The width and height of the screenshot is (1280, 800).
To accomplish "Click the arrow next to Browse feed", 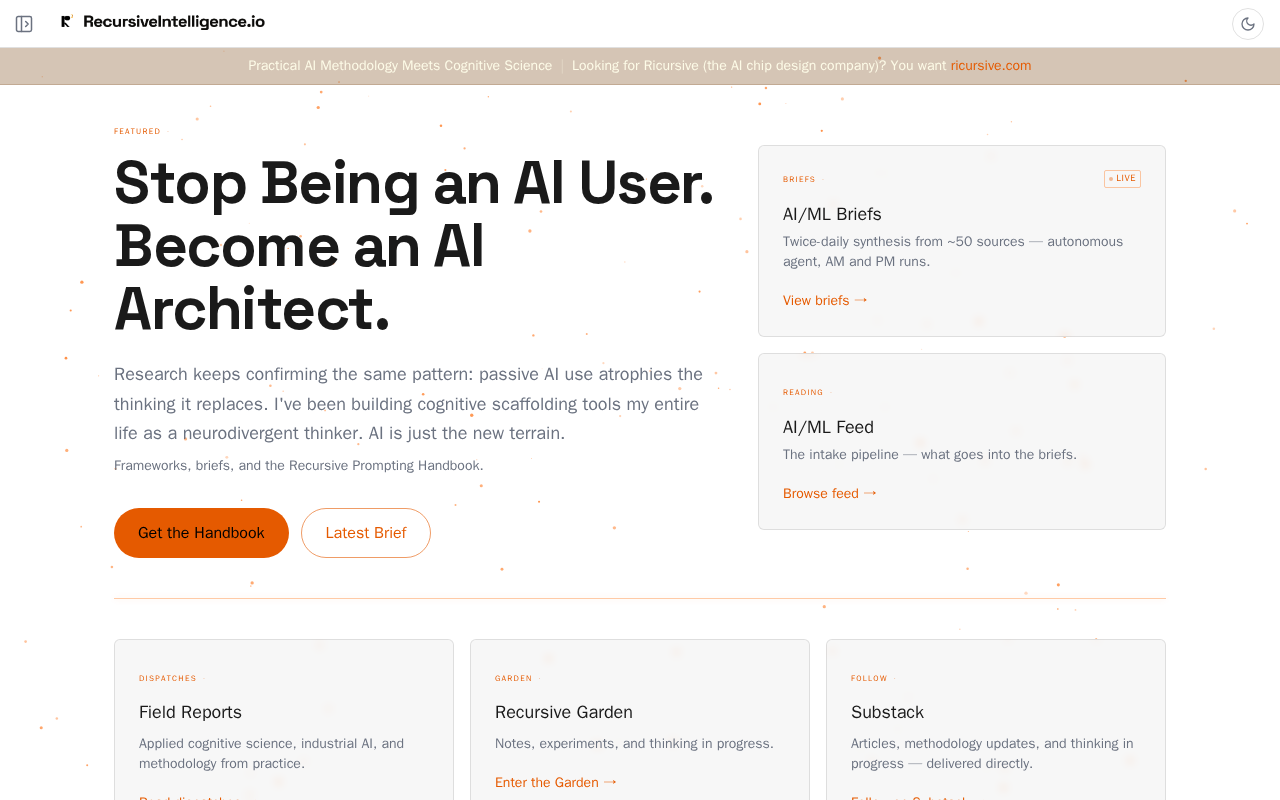I will click(x=870, y=493).
